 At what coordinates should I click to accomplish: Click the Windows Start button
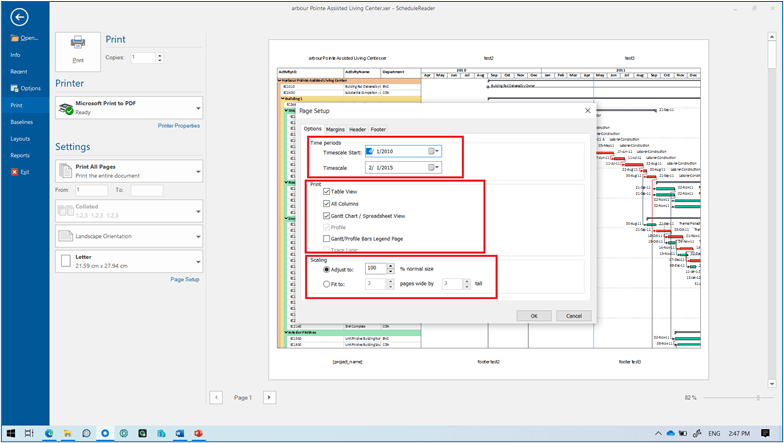11,433
